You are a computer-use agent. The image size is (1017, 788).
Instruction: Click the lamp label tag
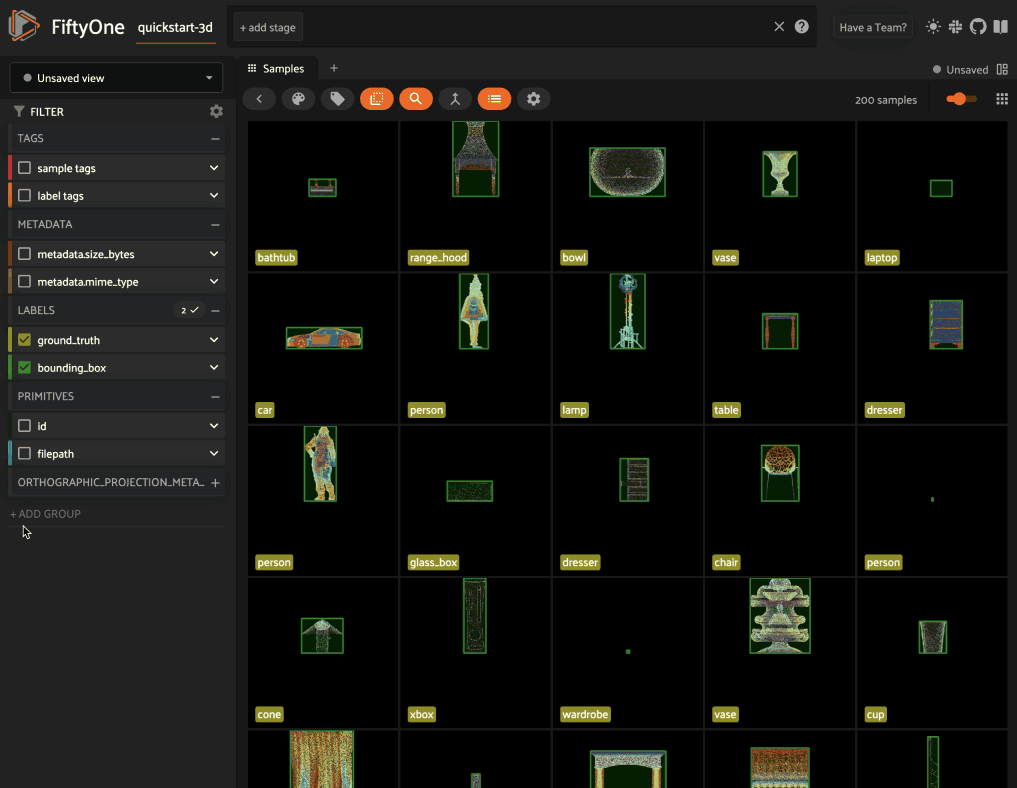coord(574,410)
